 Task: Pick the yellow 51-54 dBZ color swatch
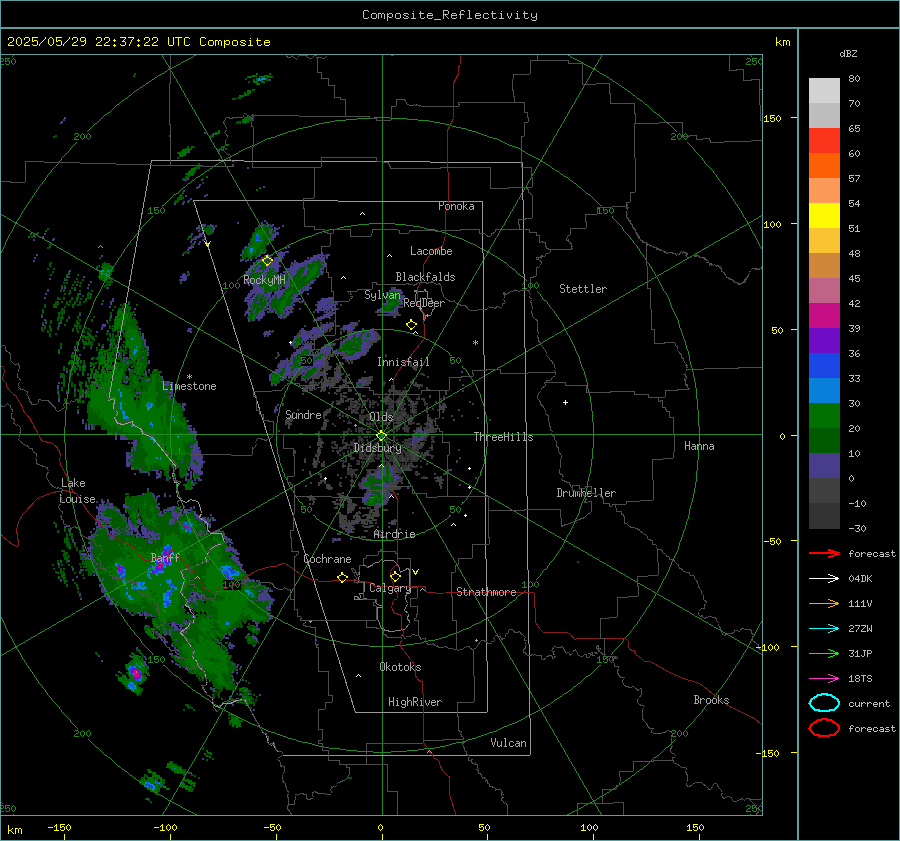pyautogui.click(x=824, y=216)
